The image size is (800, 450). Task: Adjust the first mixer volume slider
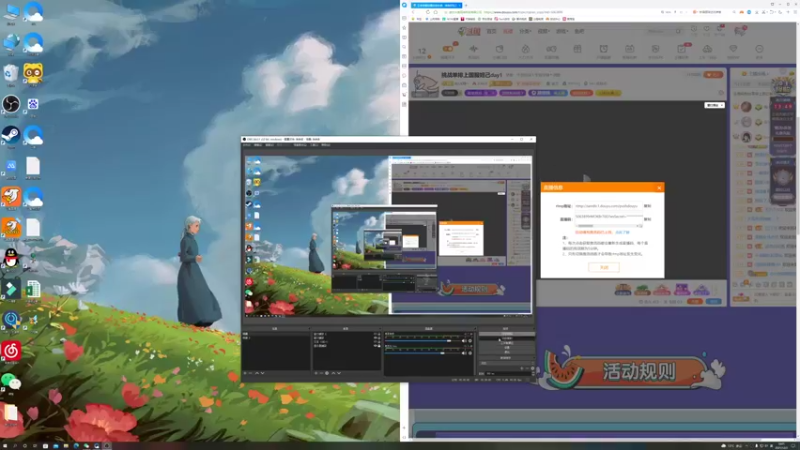[422, 341]
